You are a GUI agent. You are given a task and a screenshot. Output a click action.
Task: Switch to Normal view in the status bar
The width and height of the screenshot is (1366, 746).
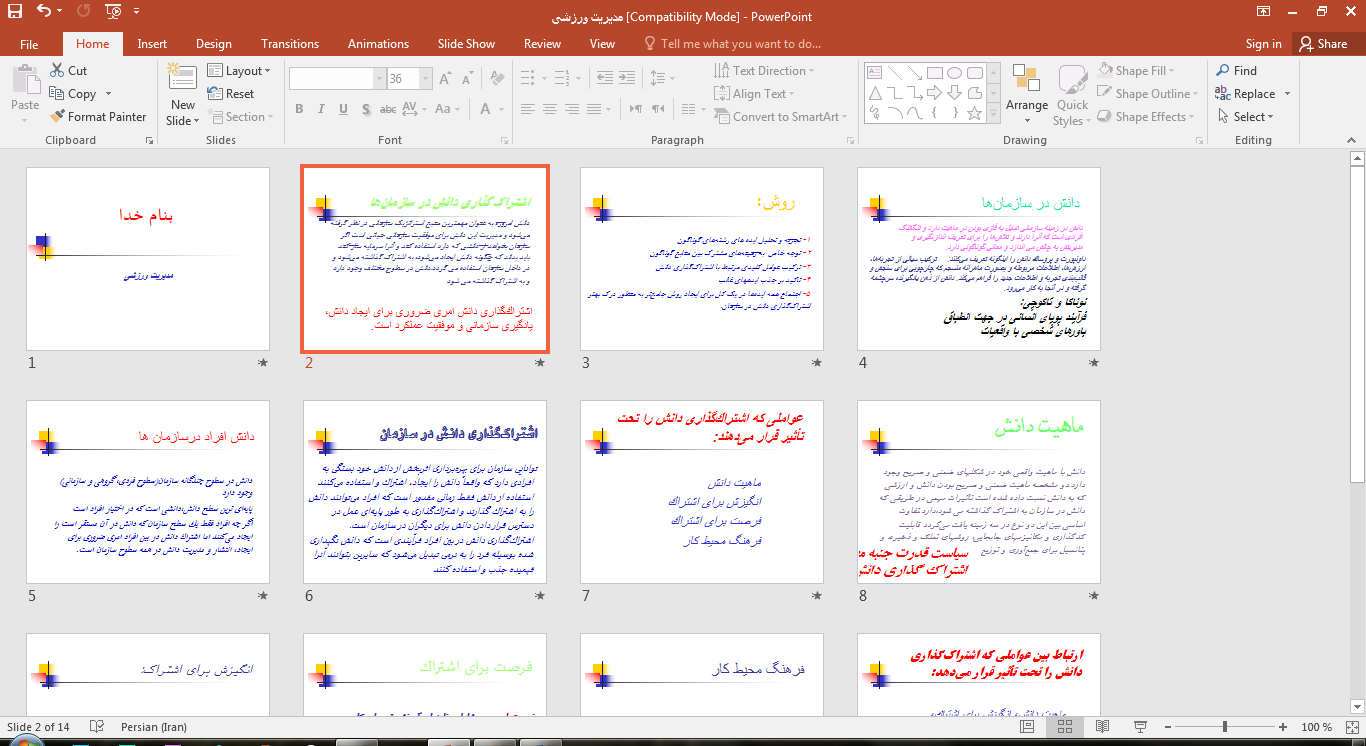point(1026,727)
